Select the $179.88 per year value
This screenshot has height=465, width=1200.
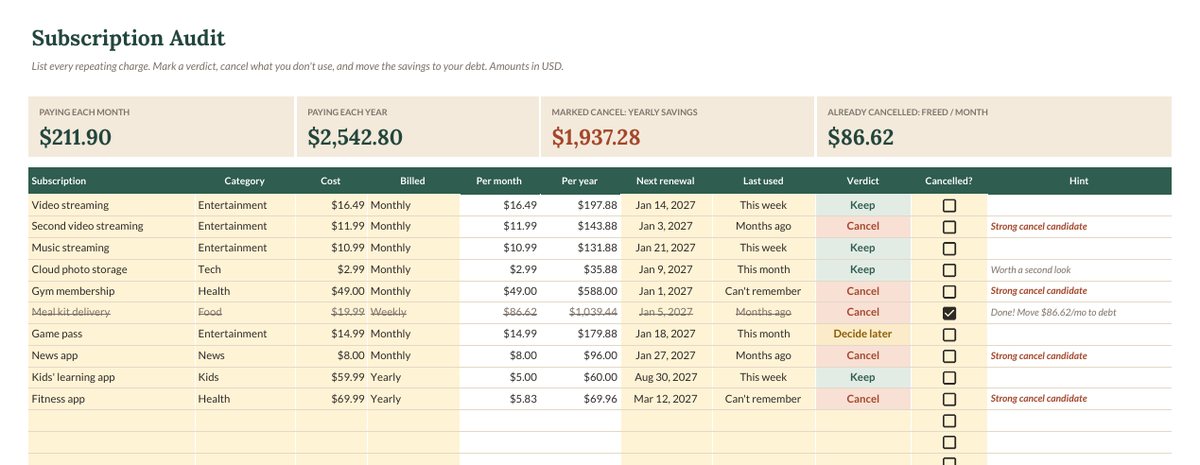tap(582, 334)
